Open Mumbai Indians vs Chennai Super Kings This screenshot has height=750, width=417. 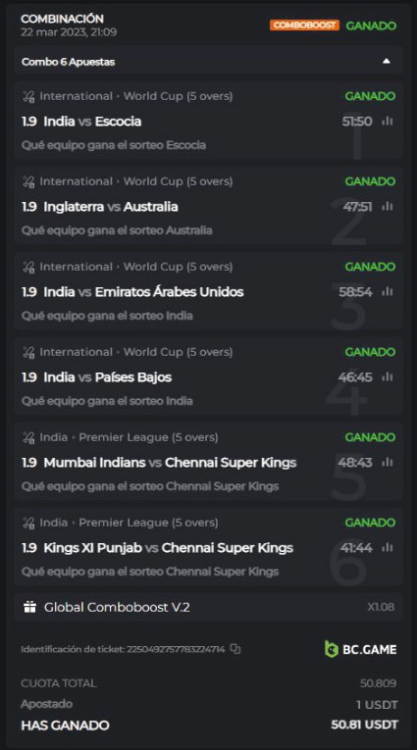point(170,463)
